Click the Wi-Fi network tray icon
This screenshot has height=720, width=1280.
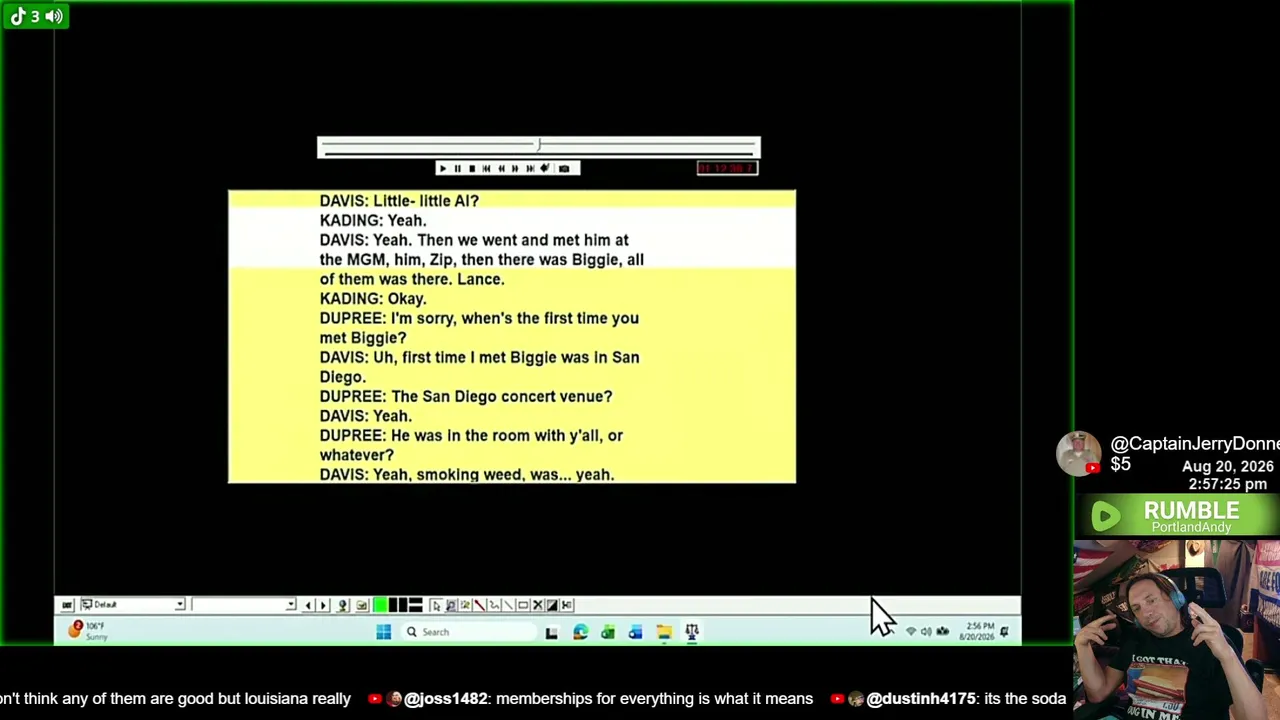point(910,632)
